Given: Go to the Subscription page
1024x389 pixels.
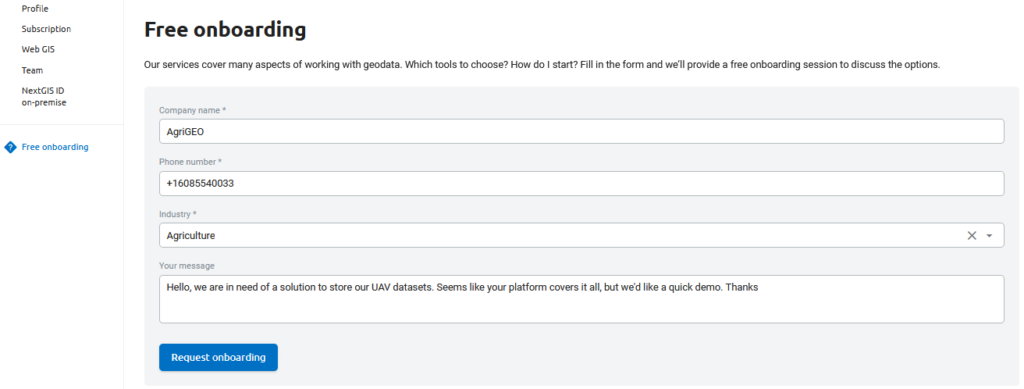Looking at the screenshot, I should tap(46, 29).
